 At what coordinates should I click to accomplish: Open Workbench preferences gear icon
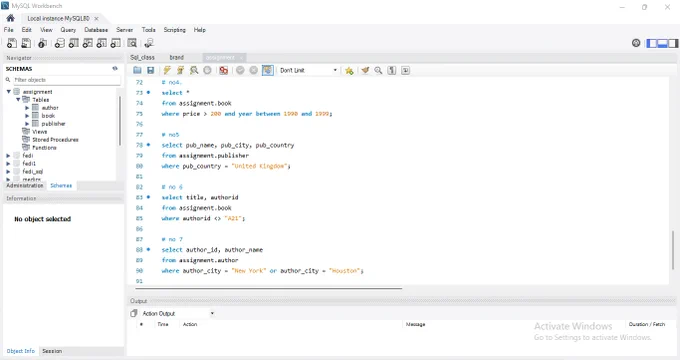(636, 43)
